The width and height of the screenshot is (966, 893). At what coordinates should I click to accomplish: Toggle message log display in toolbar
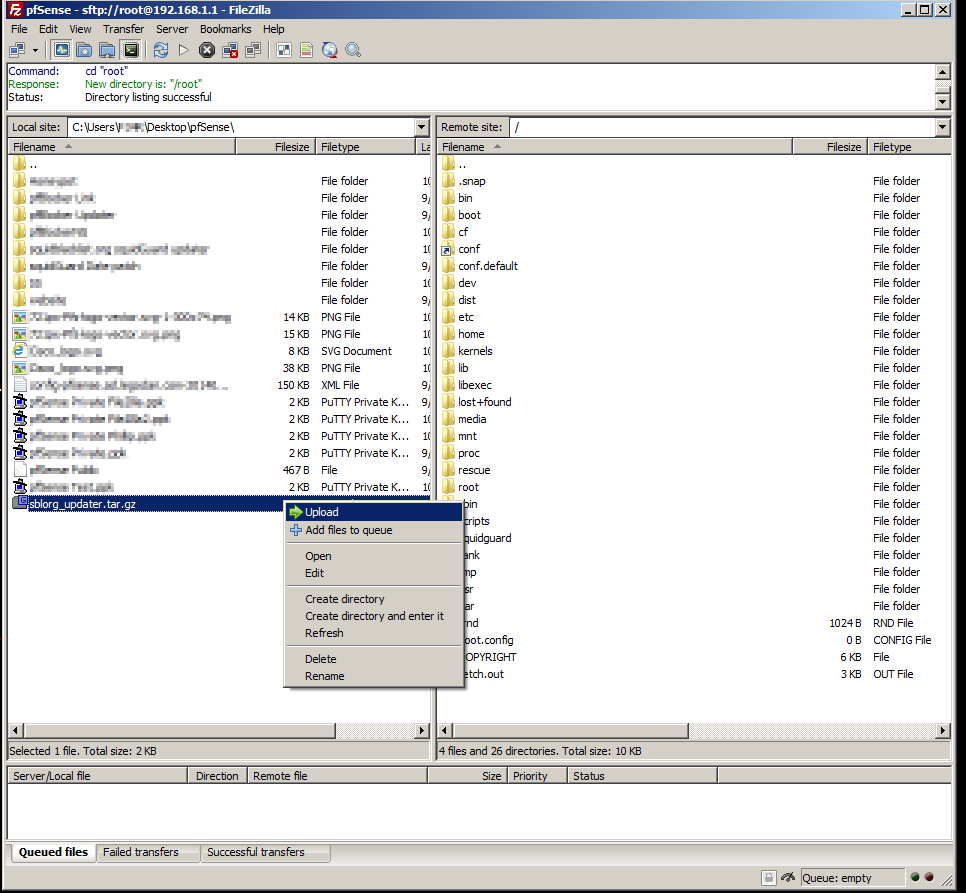click(62, 50)
